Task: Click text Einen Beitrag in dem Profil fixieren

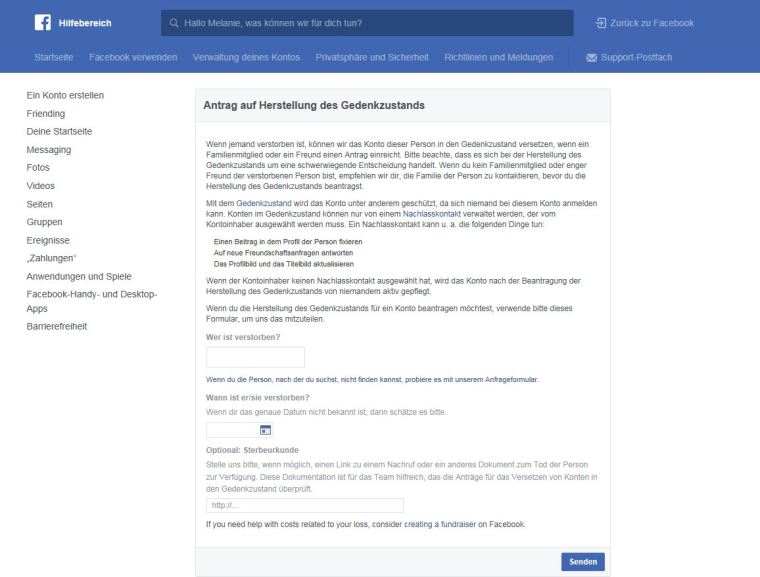Action: tap(288, 241)
